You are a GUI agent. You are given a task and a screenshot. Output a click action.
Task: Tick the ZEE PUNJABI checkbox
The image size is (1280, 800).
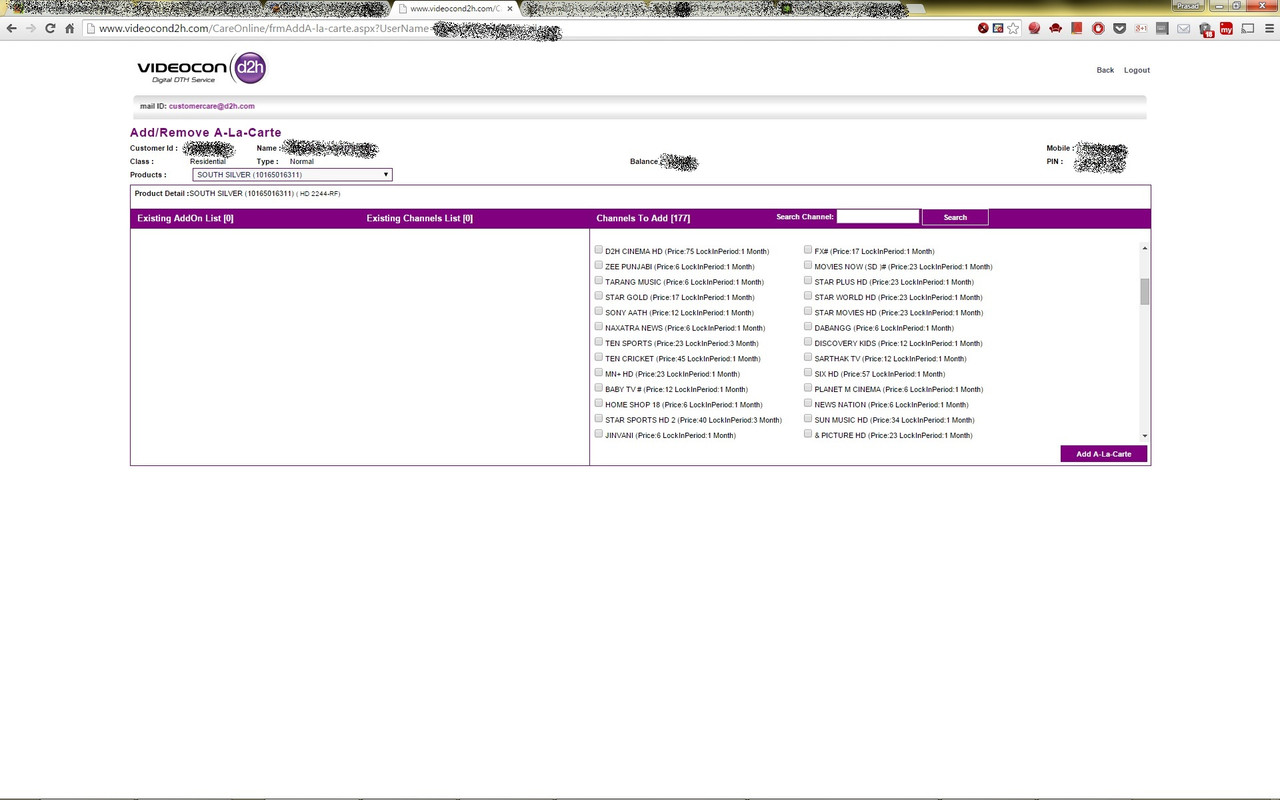pos(599,266)
